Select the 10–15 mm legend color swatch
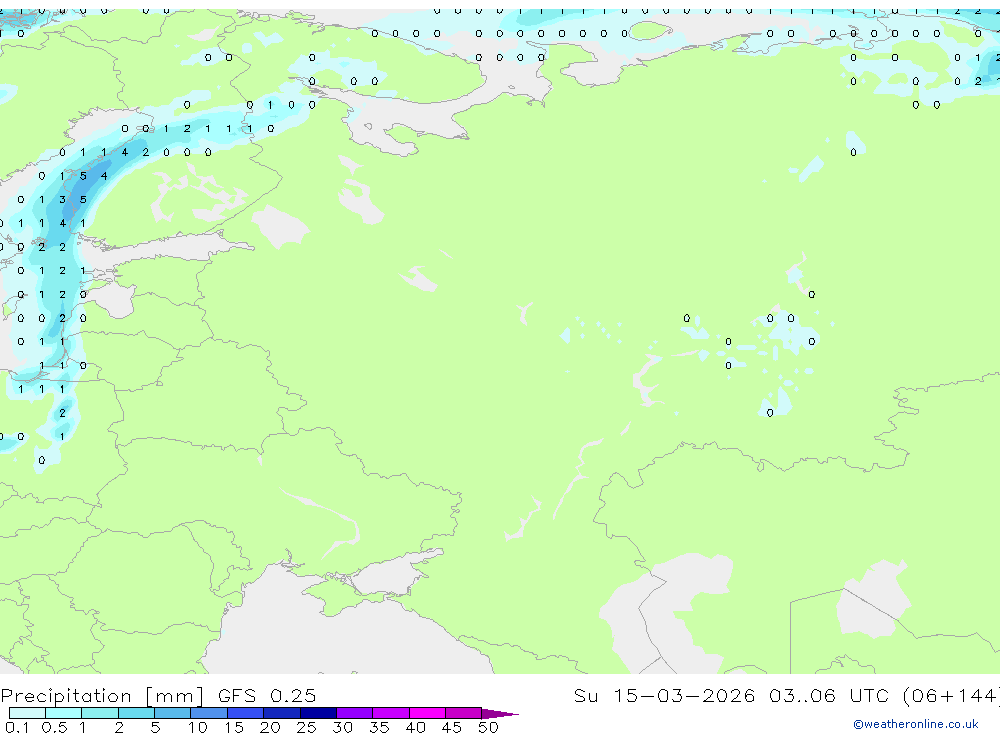Viewport: 1000px width, 733px height. pyautogui.click(x=209, y=713)
